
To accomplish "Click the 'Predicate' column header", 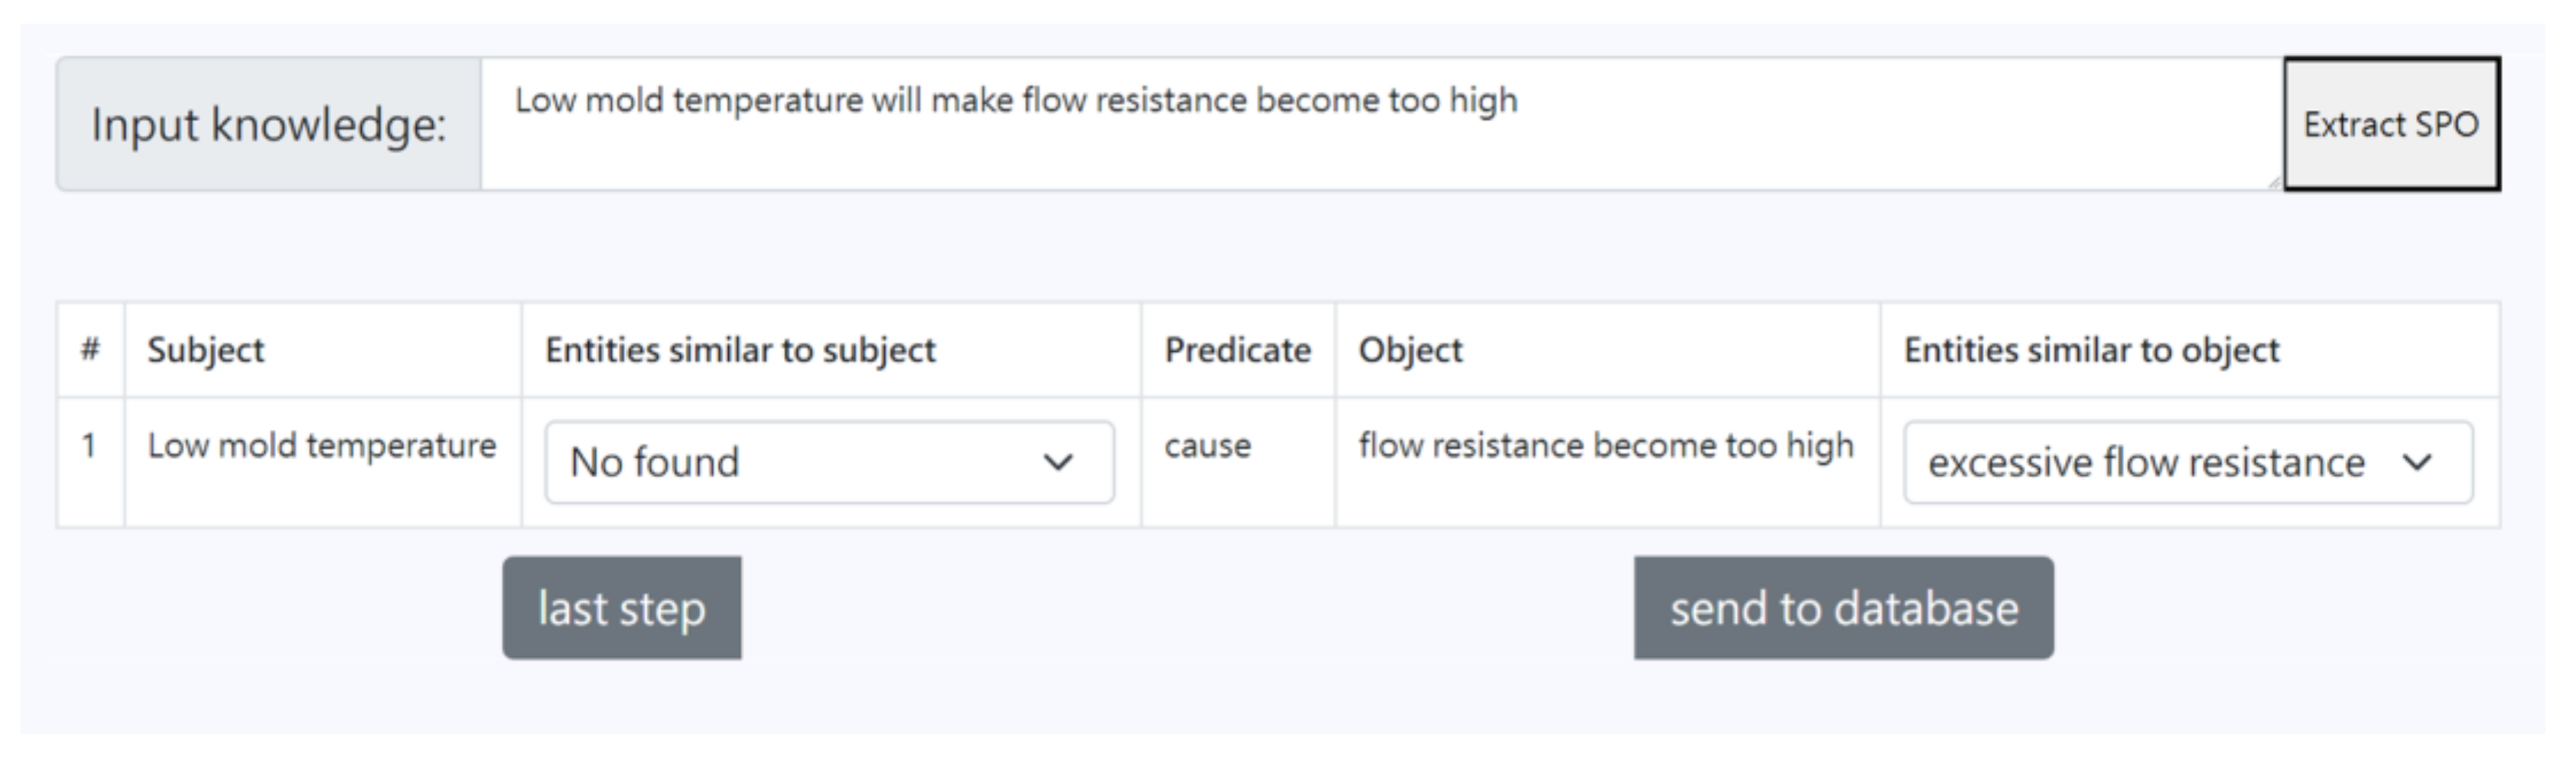I will 1237,350.
